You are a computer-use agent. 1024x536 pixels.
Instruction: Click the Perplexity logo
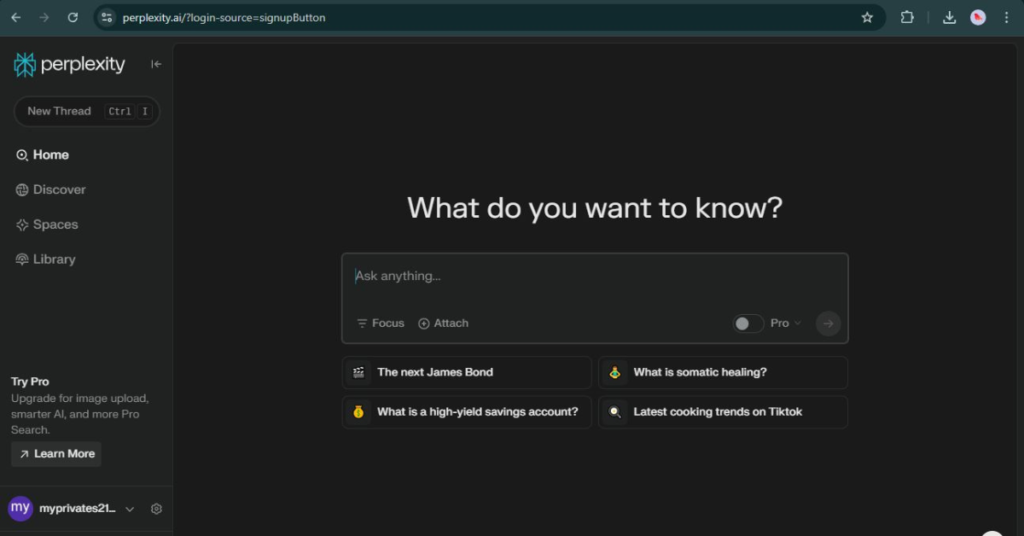pos(69,64)
